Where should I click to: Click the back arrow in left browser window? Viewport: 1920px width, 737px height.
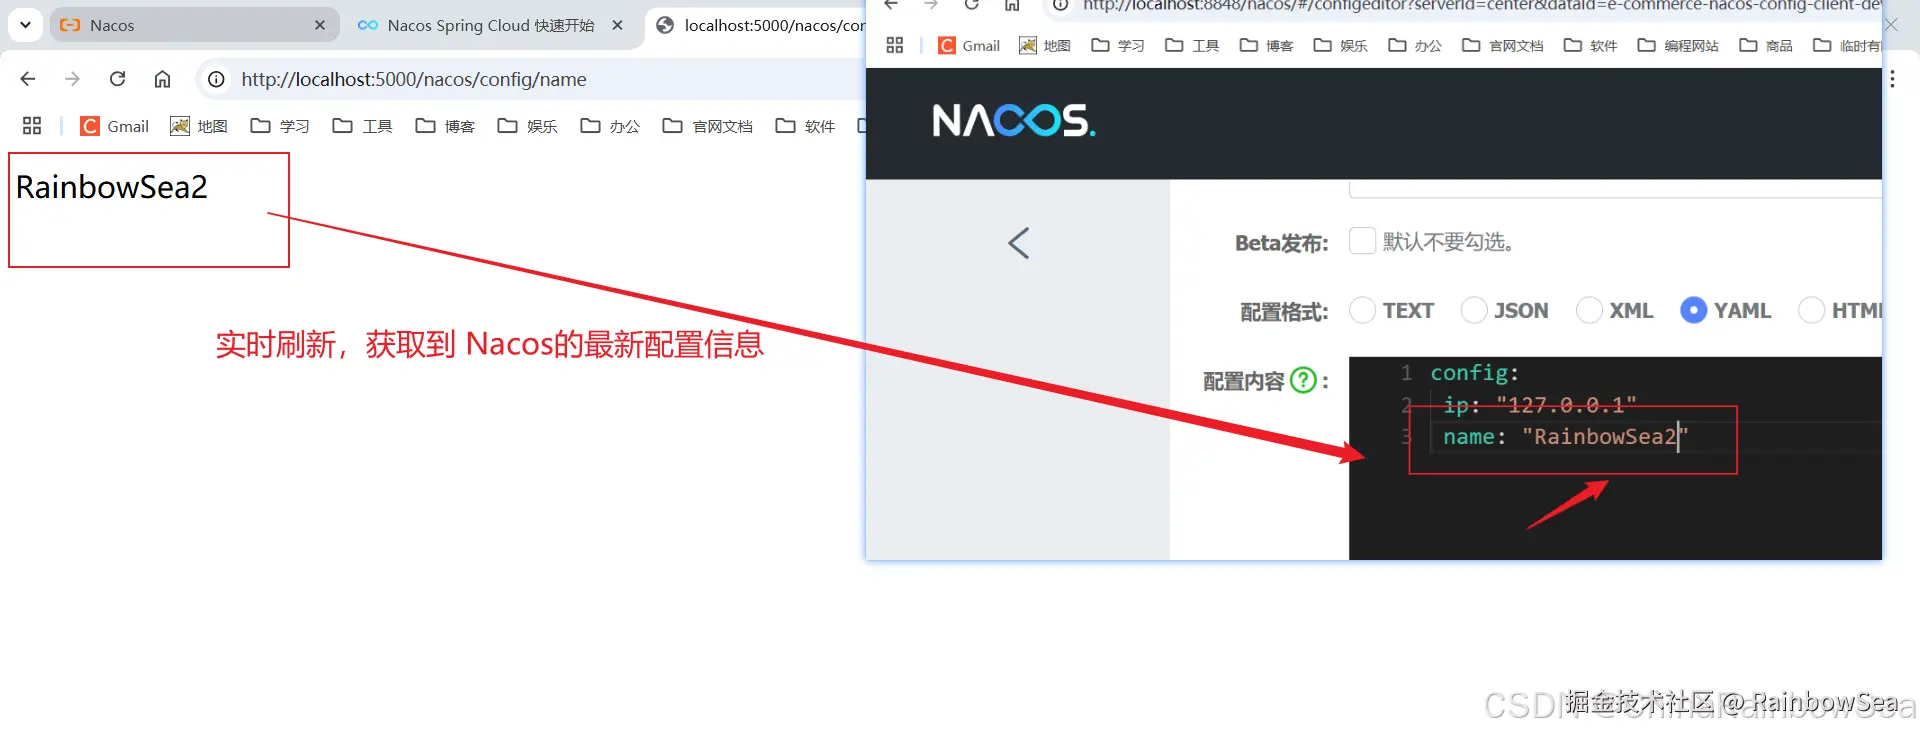[x=28, y=79]
